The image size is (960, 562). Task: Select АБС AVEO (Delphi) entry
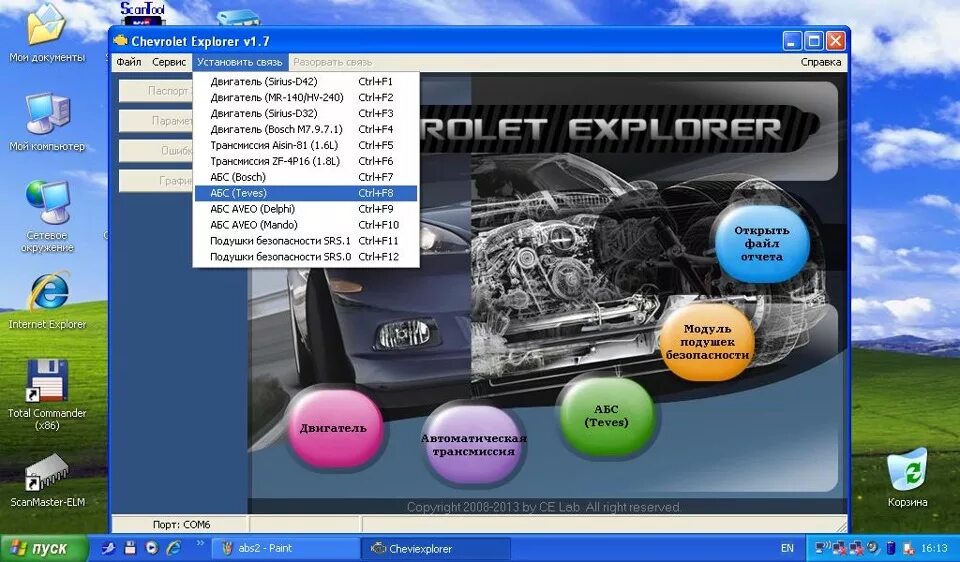click(306, 209)
